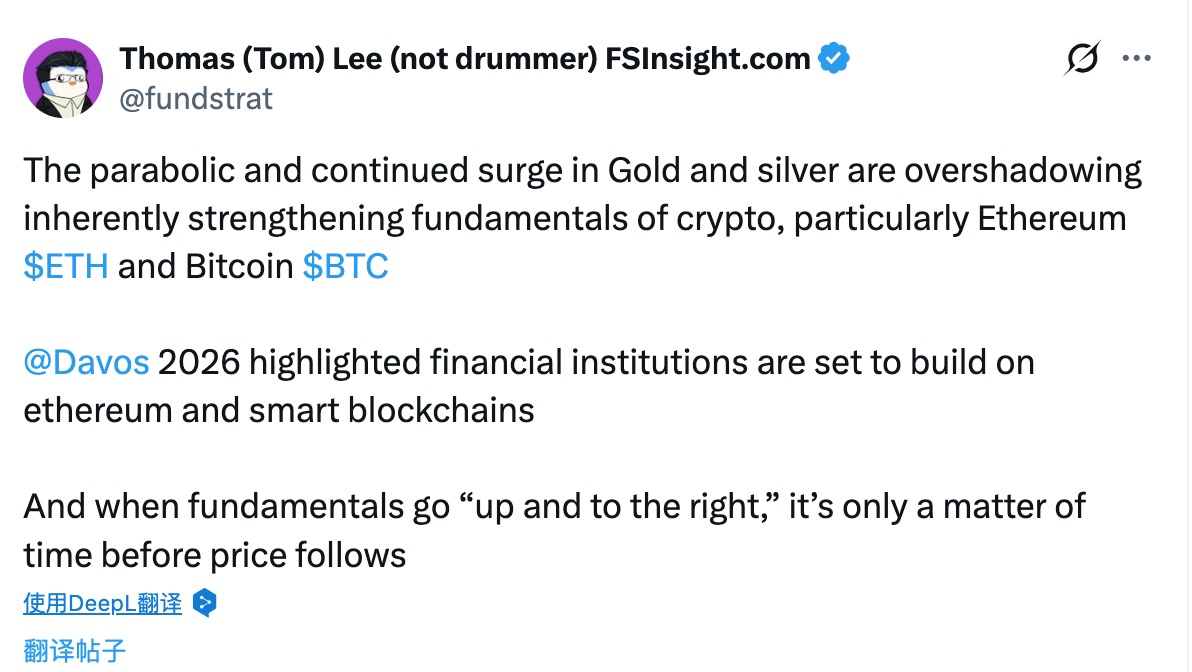Open the @Davos mention
The width and height of the screenshot is (1192, 672).
click(x=86, y=362)
